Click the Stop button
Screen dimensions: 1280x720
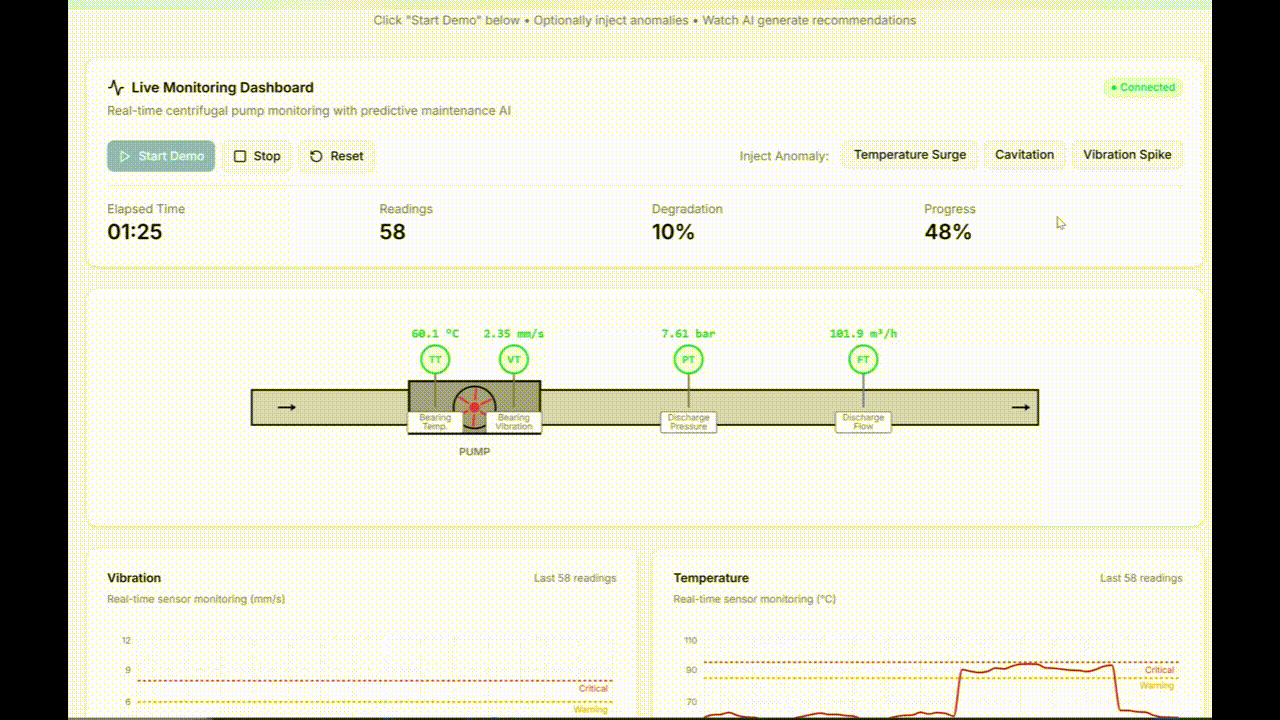[x=256, y=156]
